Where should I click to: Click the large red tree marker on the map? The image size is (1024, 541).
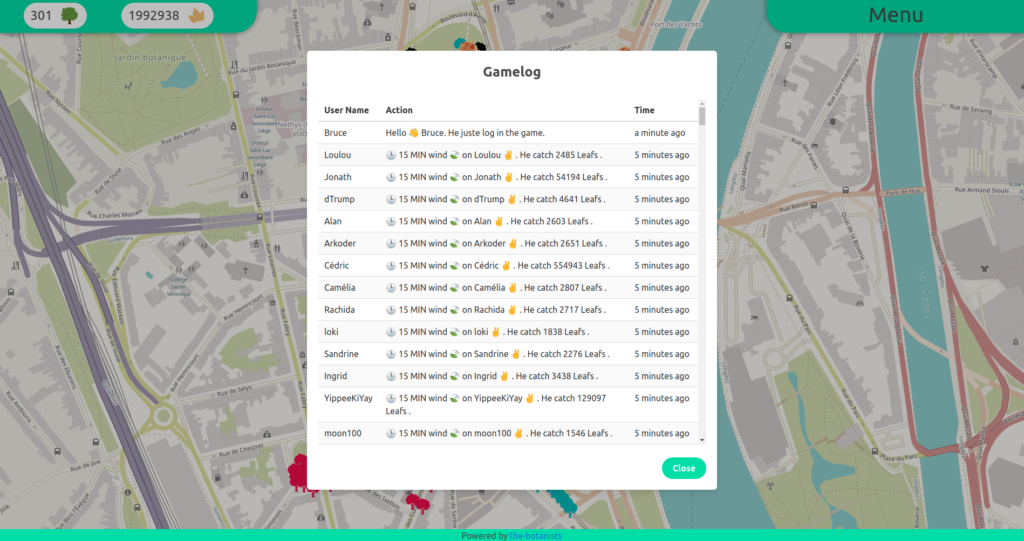298,472
